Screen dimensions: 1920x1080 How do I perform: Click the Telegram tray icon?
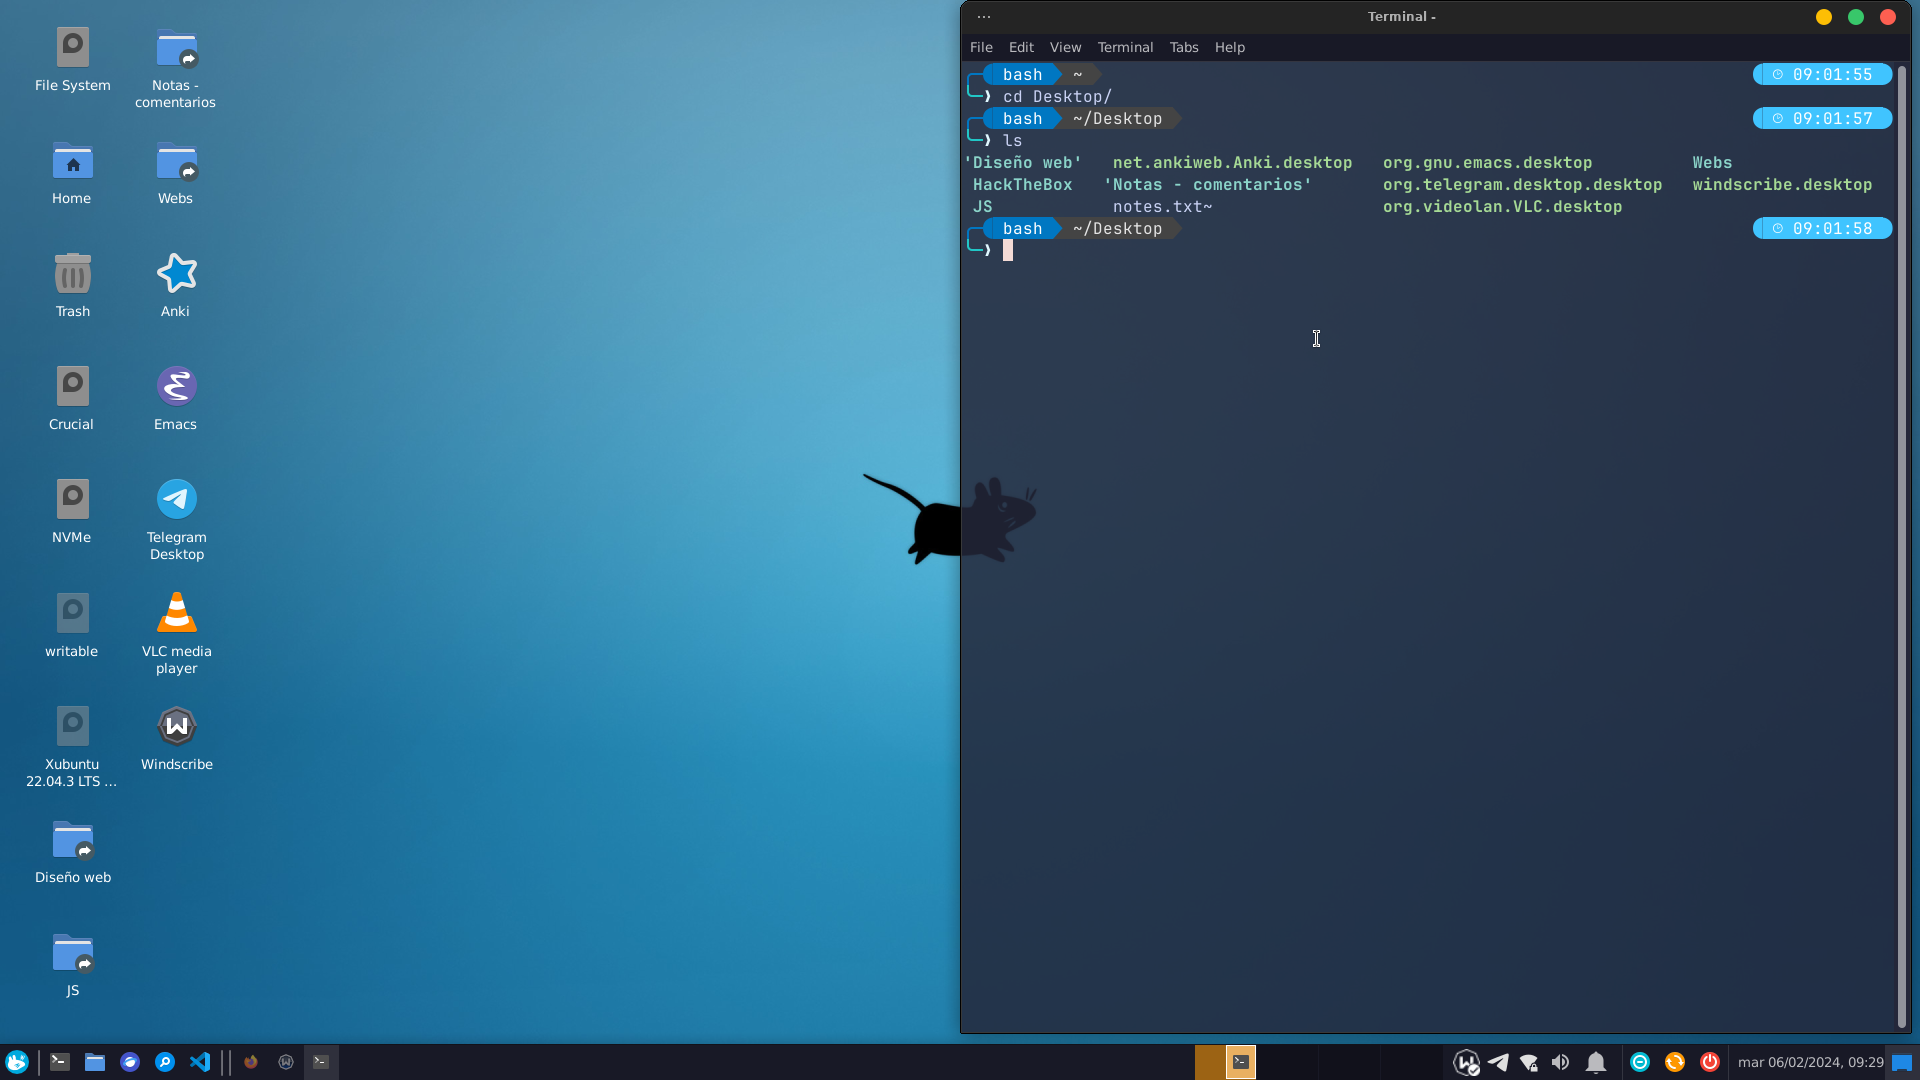1498,1062
